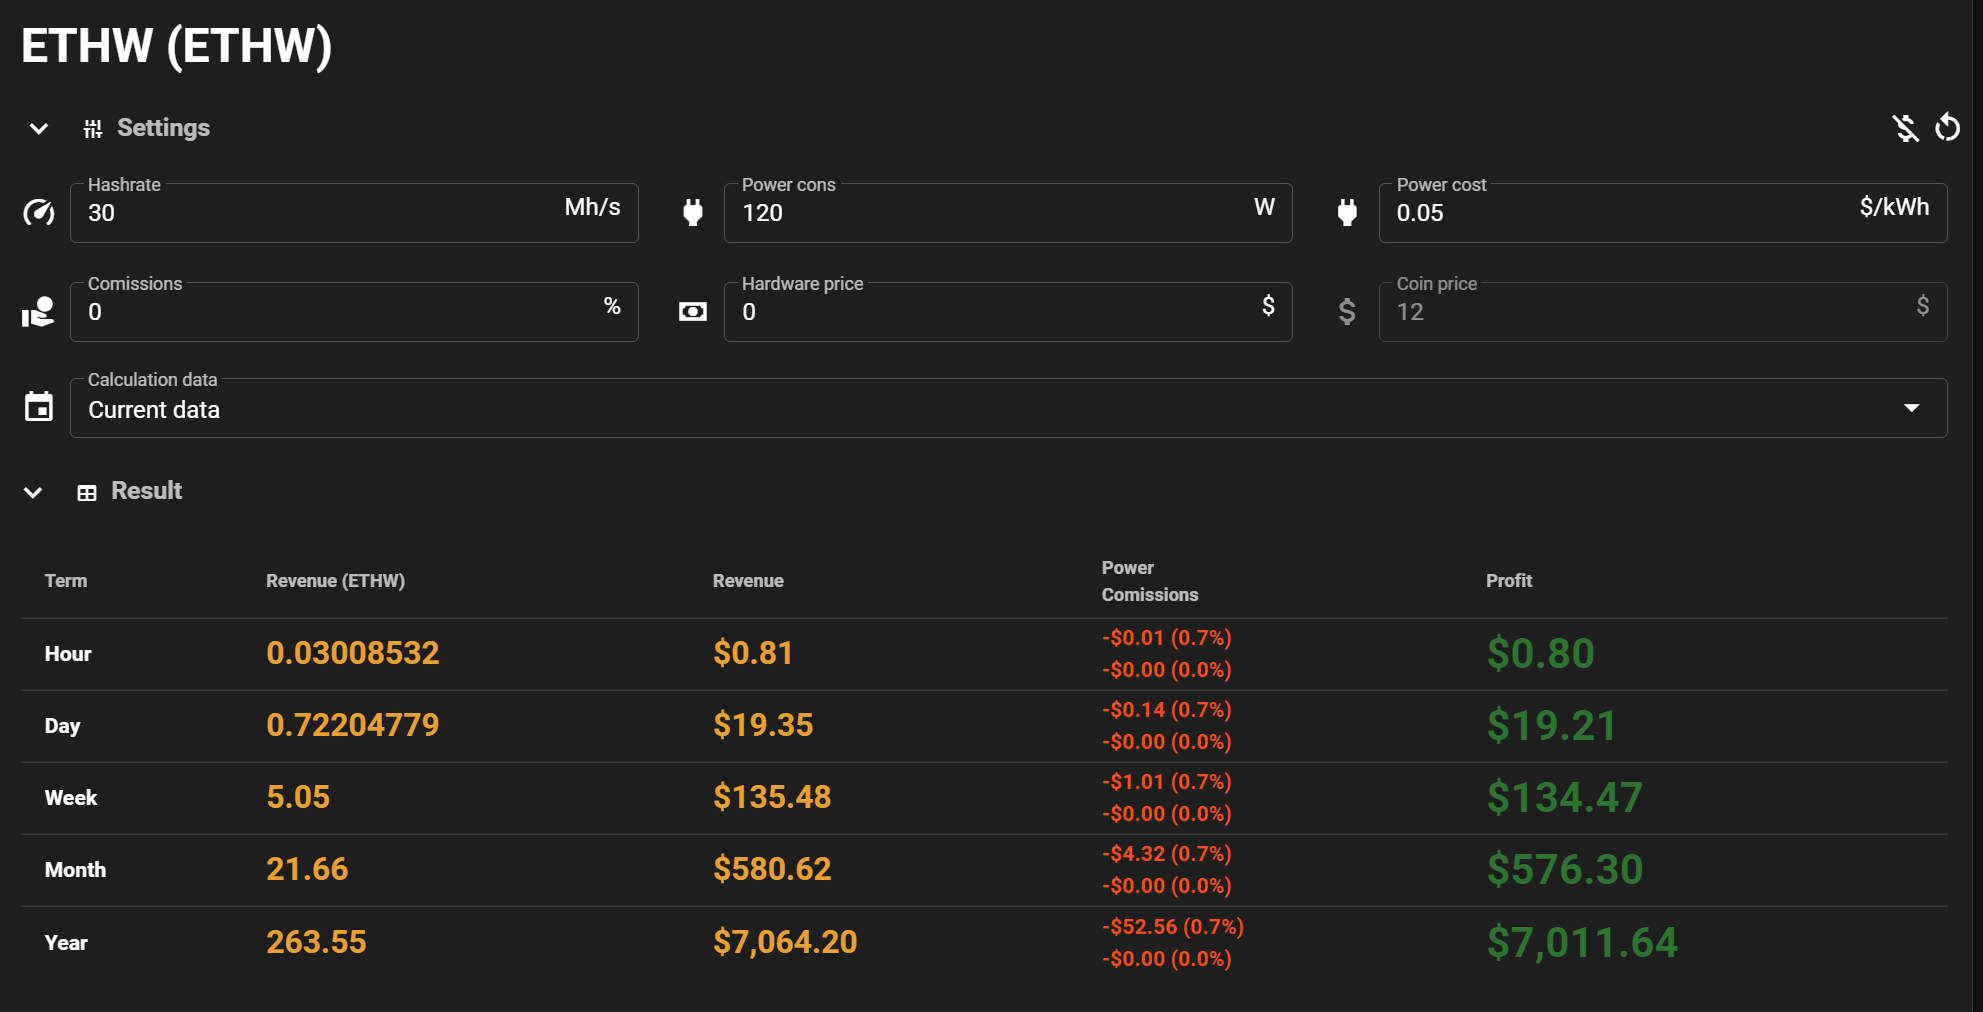Click the weekly ETHW revenue 5.05
This screenshot has width=1983, height=1012.
pyautogui.click(x=298, y=797)
